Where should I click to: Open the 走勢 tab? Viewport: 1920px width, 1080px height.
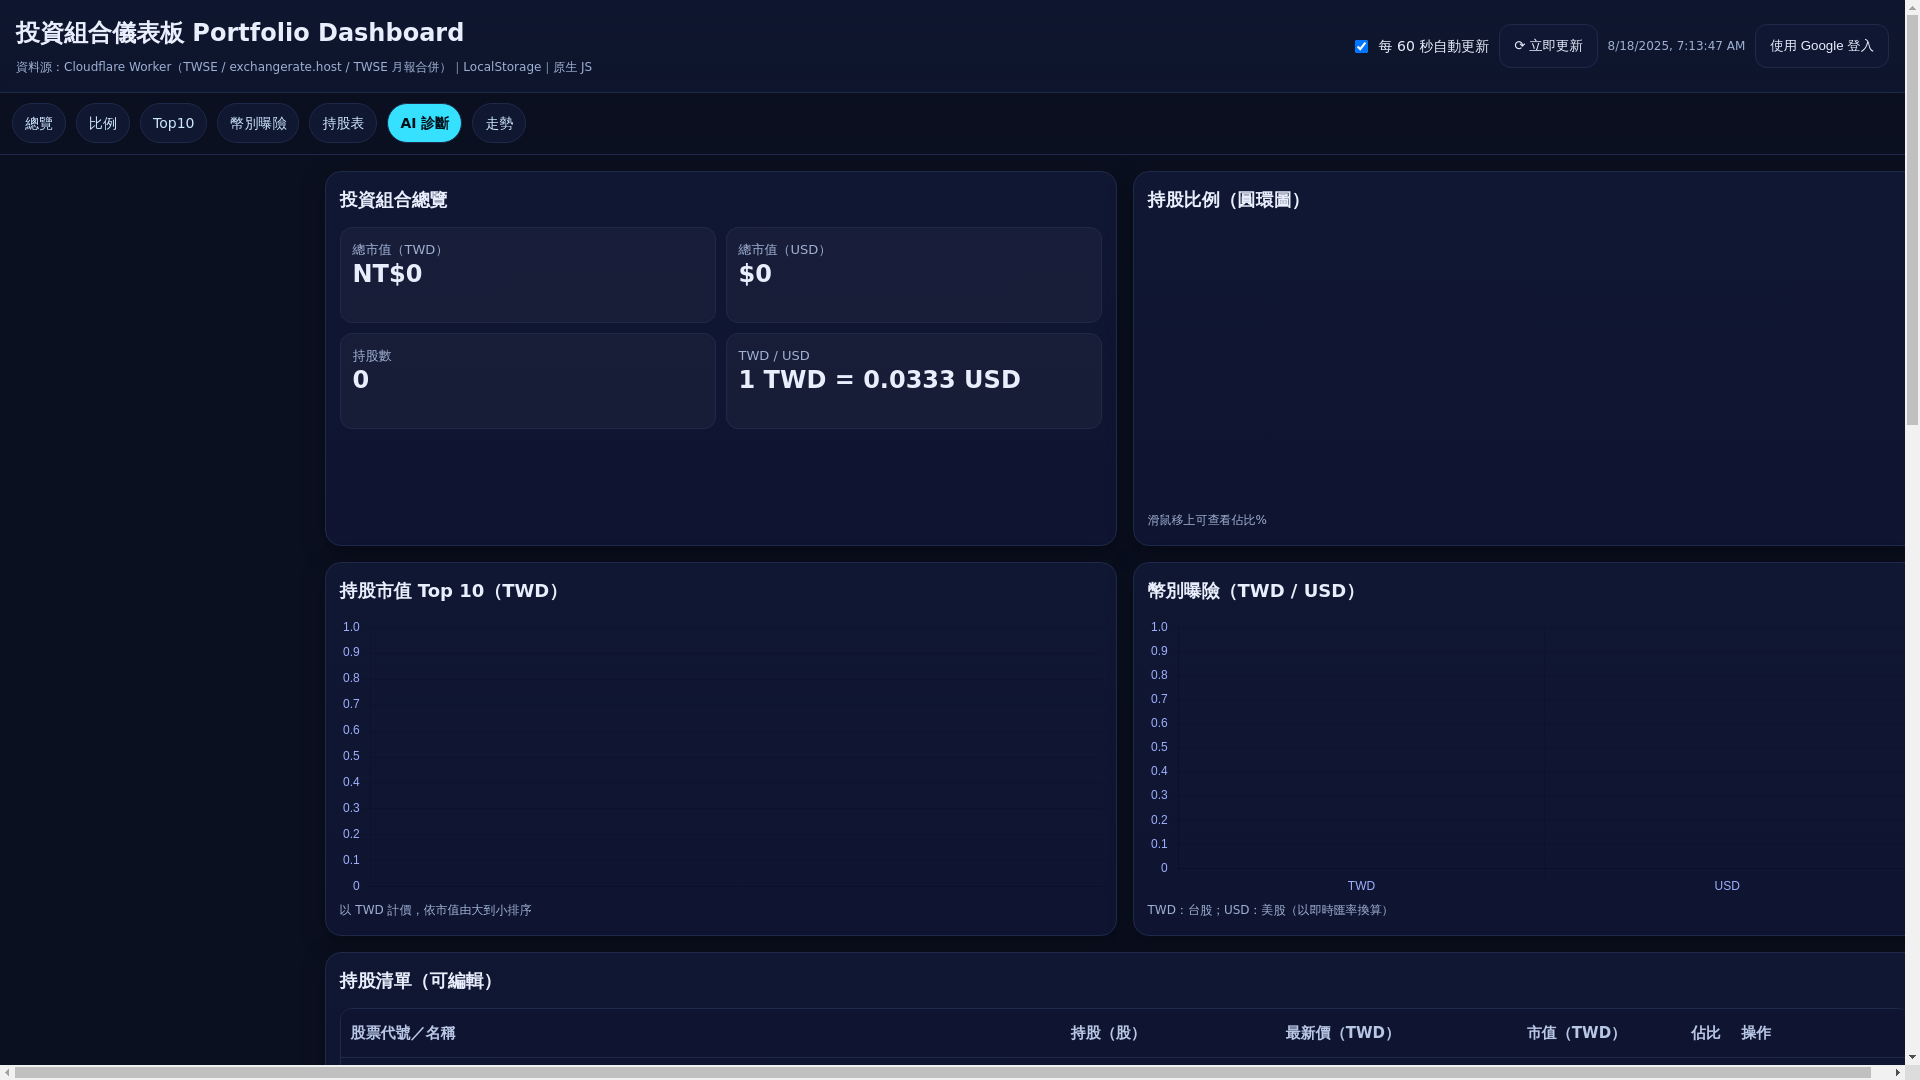pos(499,123)
